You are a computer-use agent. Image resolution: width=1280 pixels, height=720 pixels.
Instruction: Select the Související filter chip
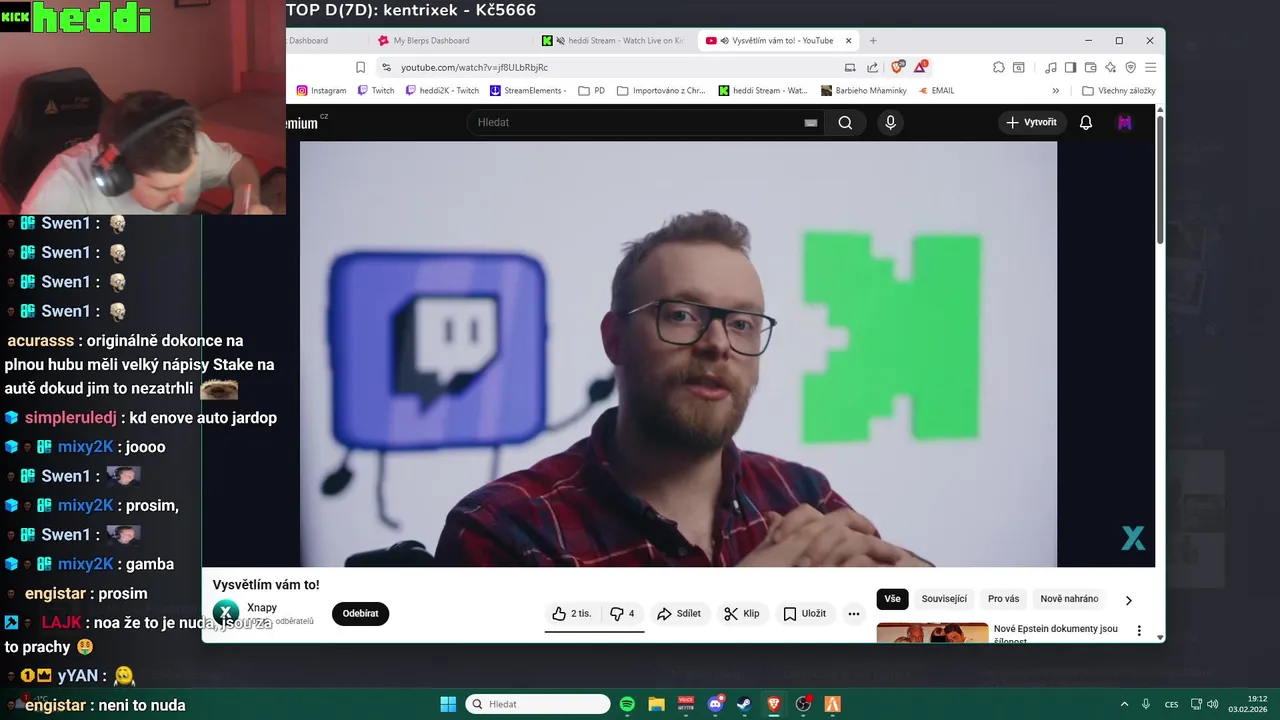[944, 599]
